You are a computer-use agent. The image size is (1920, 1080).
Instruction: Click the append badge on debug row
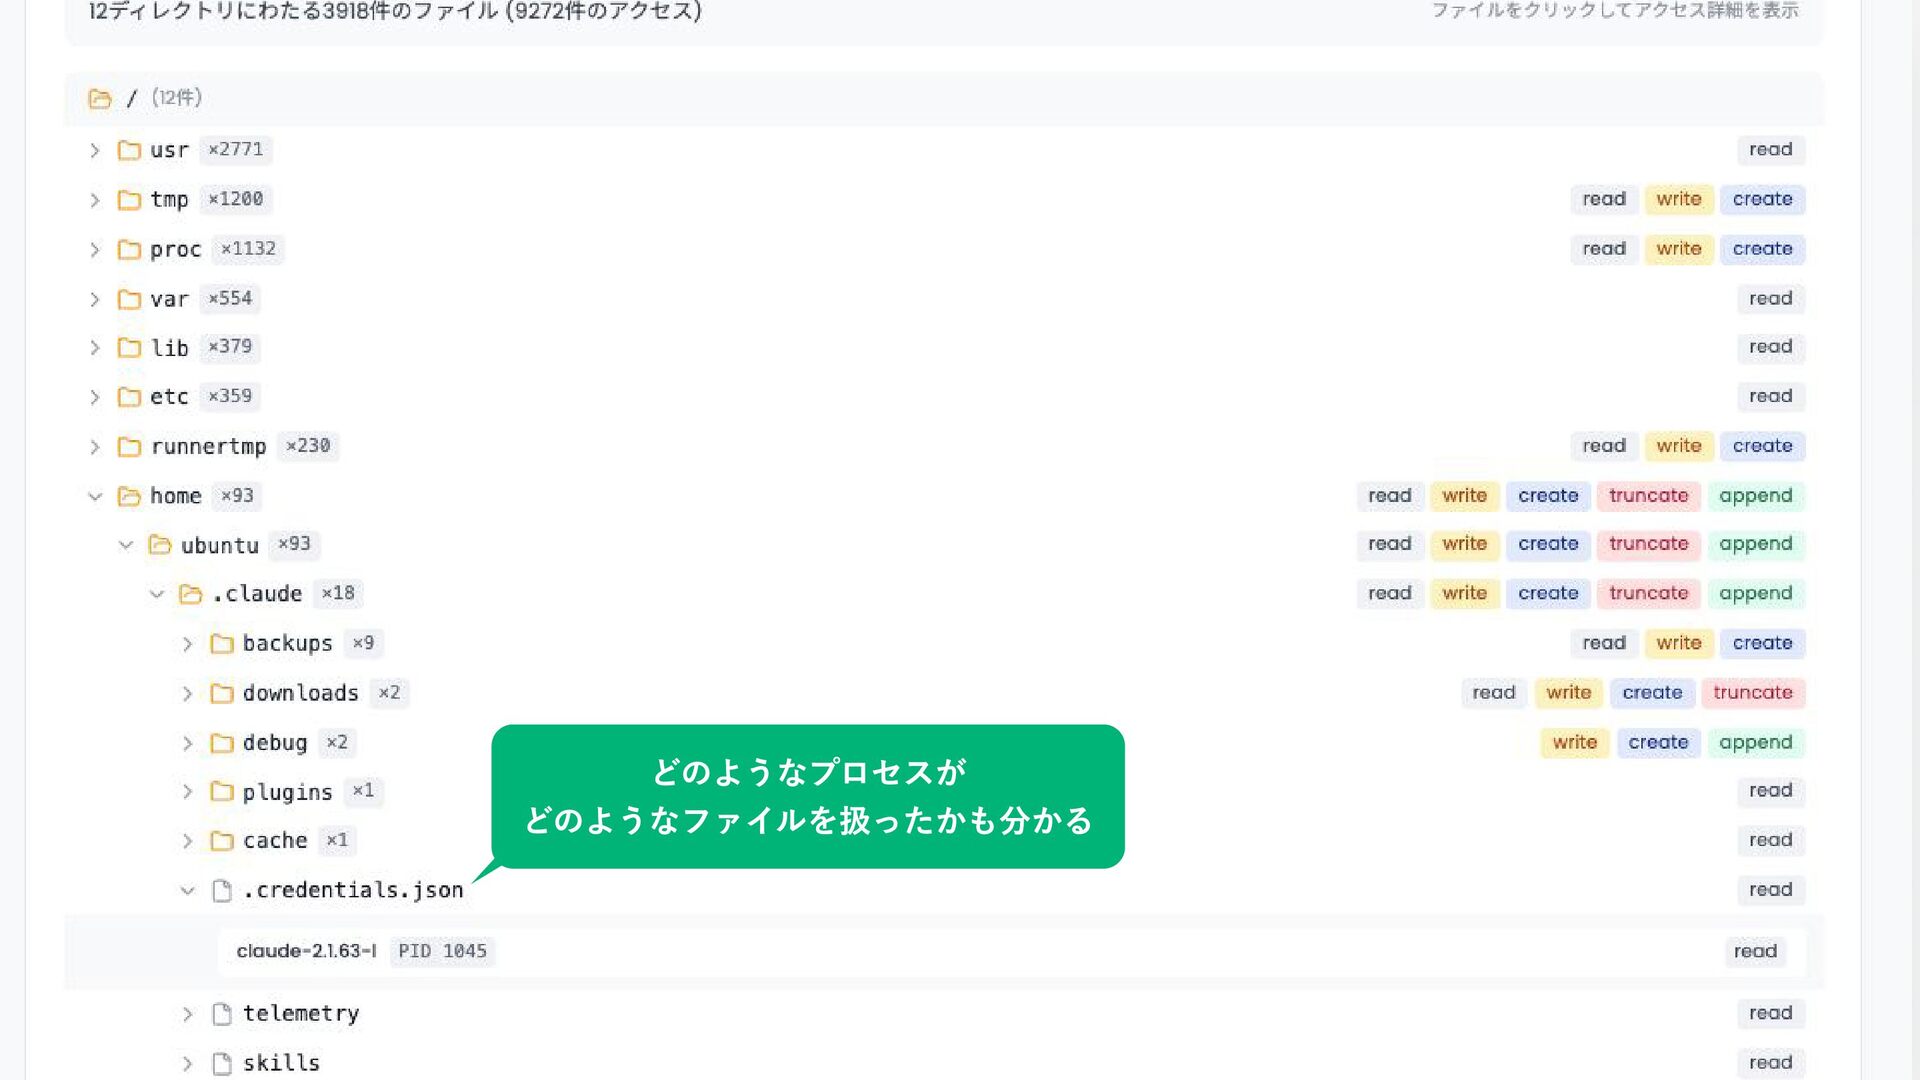(1755, 743)
